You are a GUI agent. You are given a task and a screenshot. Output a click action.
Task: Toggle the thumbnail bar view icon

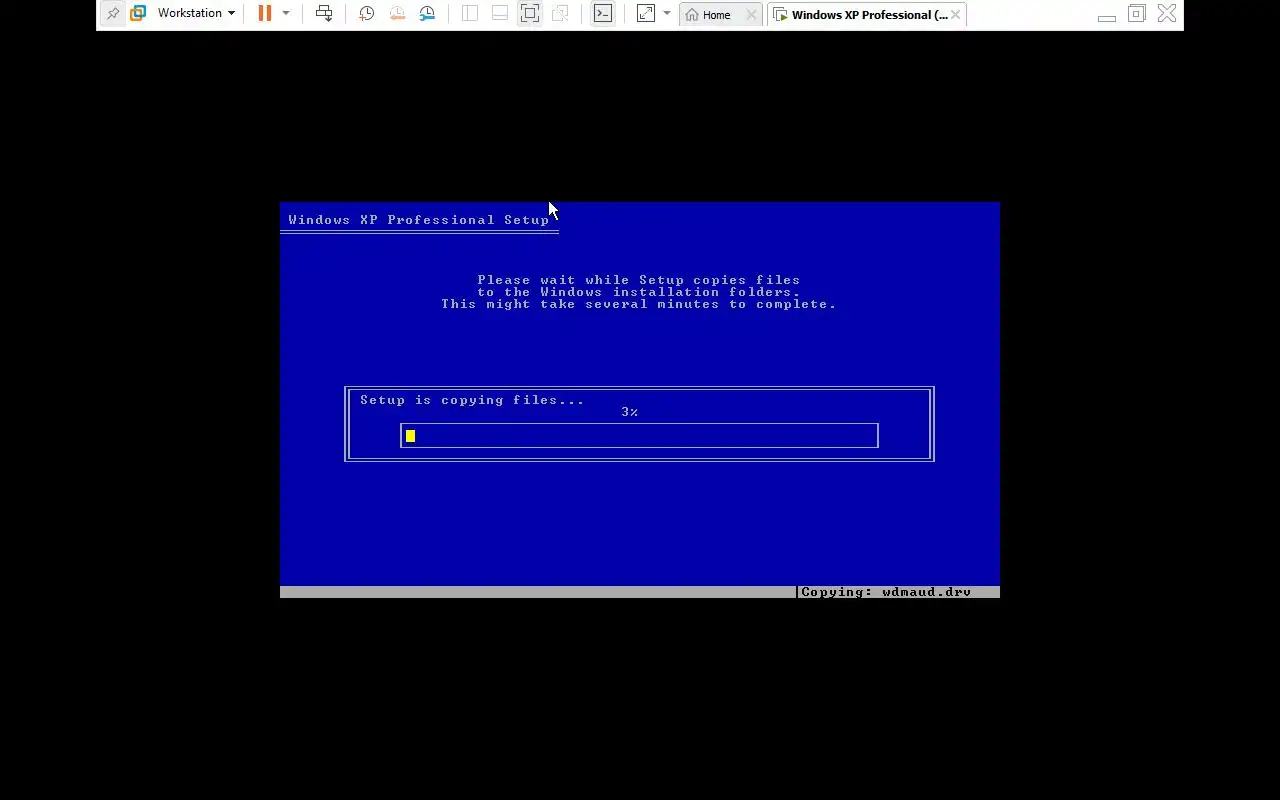click(x=500, y=14)
